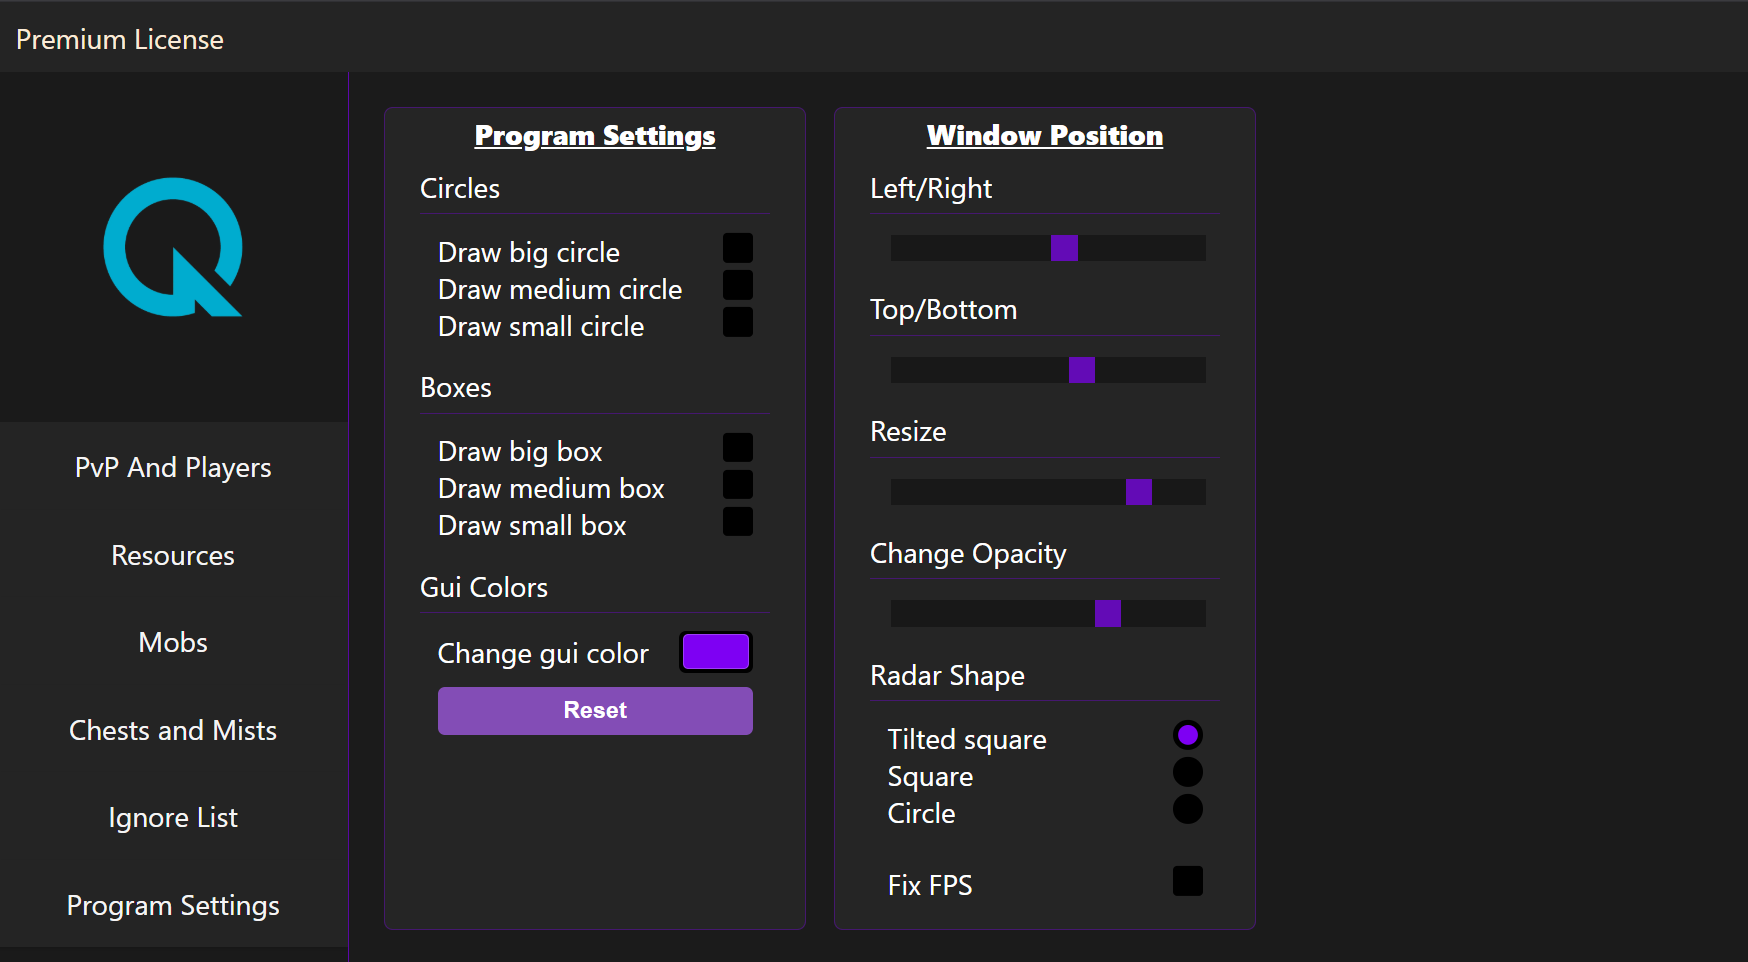The image size is (1748, 962).
Task: Enable the Draw big box checkbox
Action: coord(738,447)
